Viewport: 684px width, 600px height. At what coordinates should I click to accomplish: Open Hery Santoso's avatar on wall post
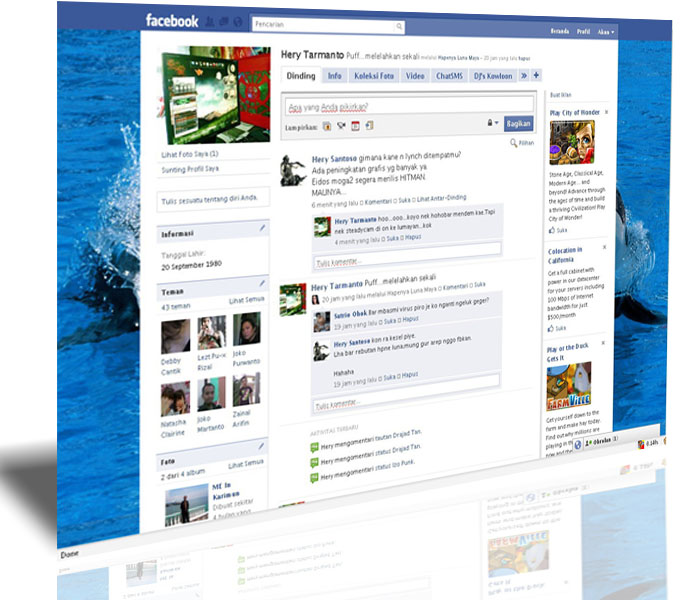tap(293, 171)
